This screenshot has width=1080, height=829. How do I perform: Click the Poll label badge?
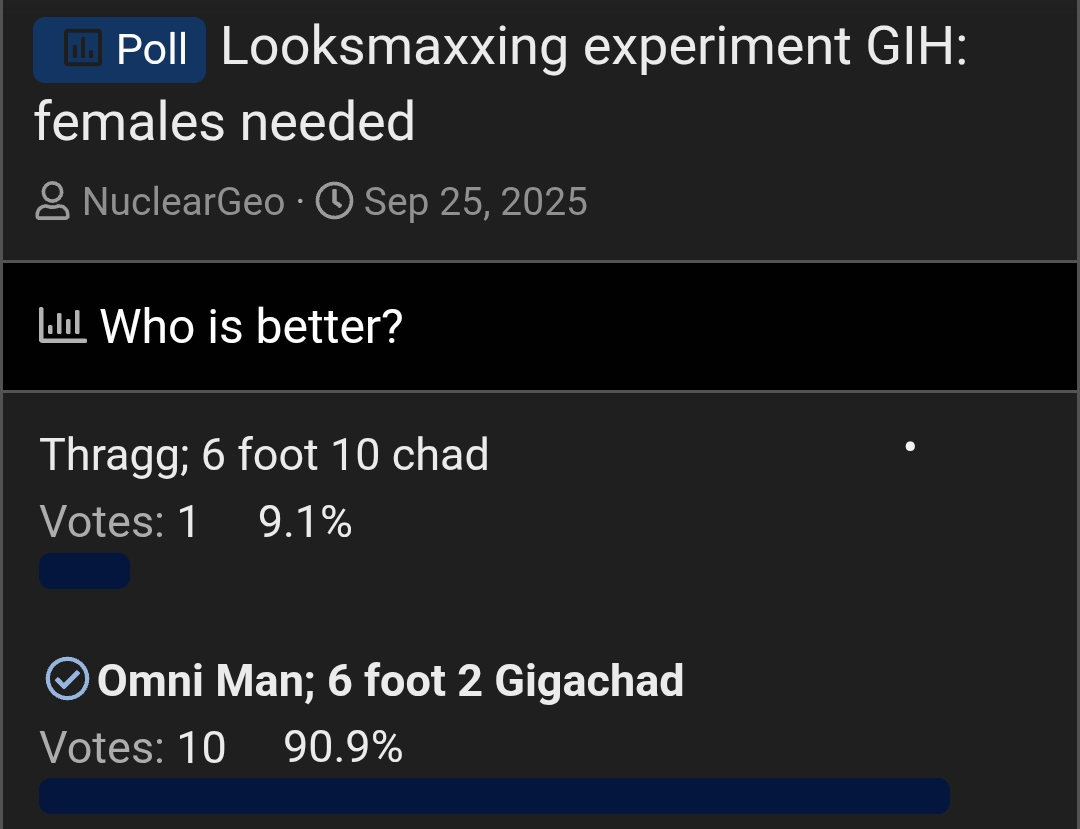click(120, 49)
